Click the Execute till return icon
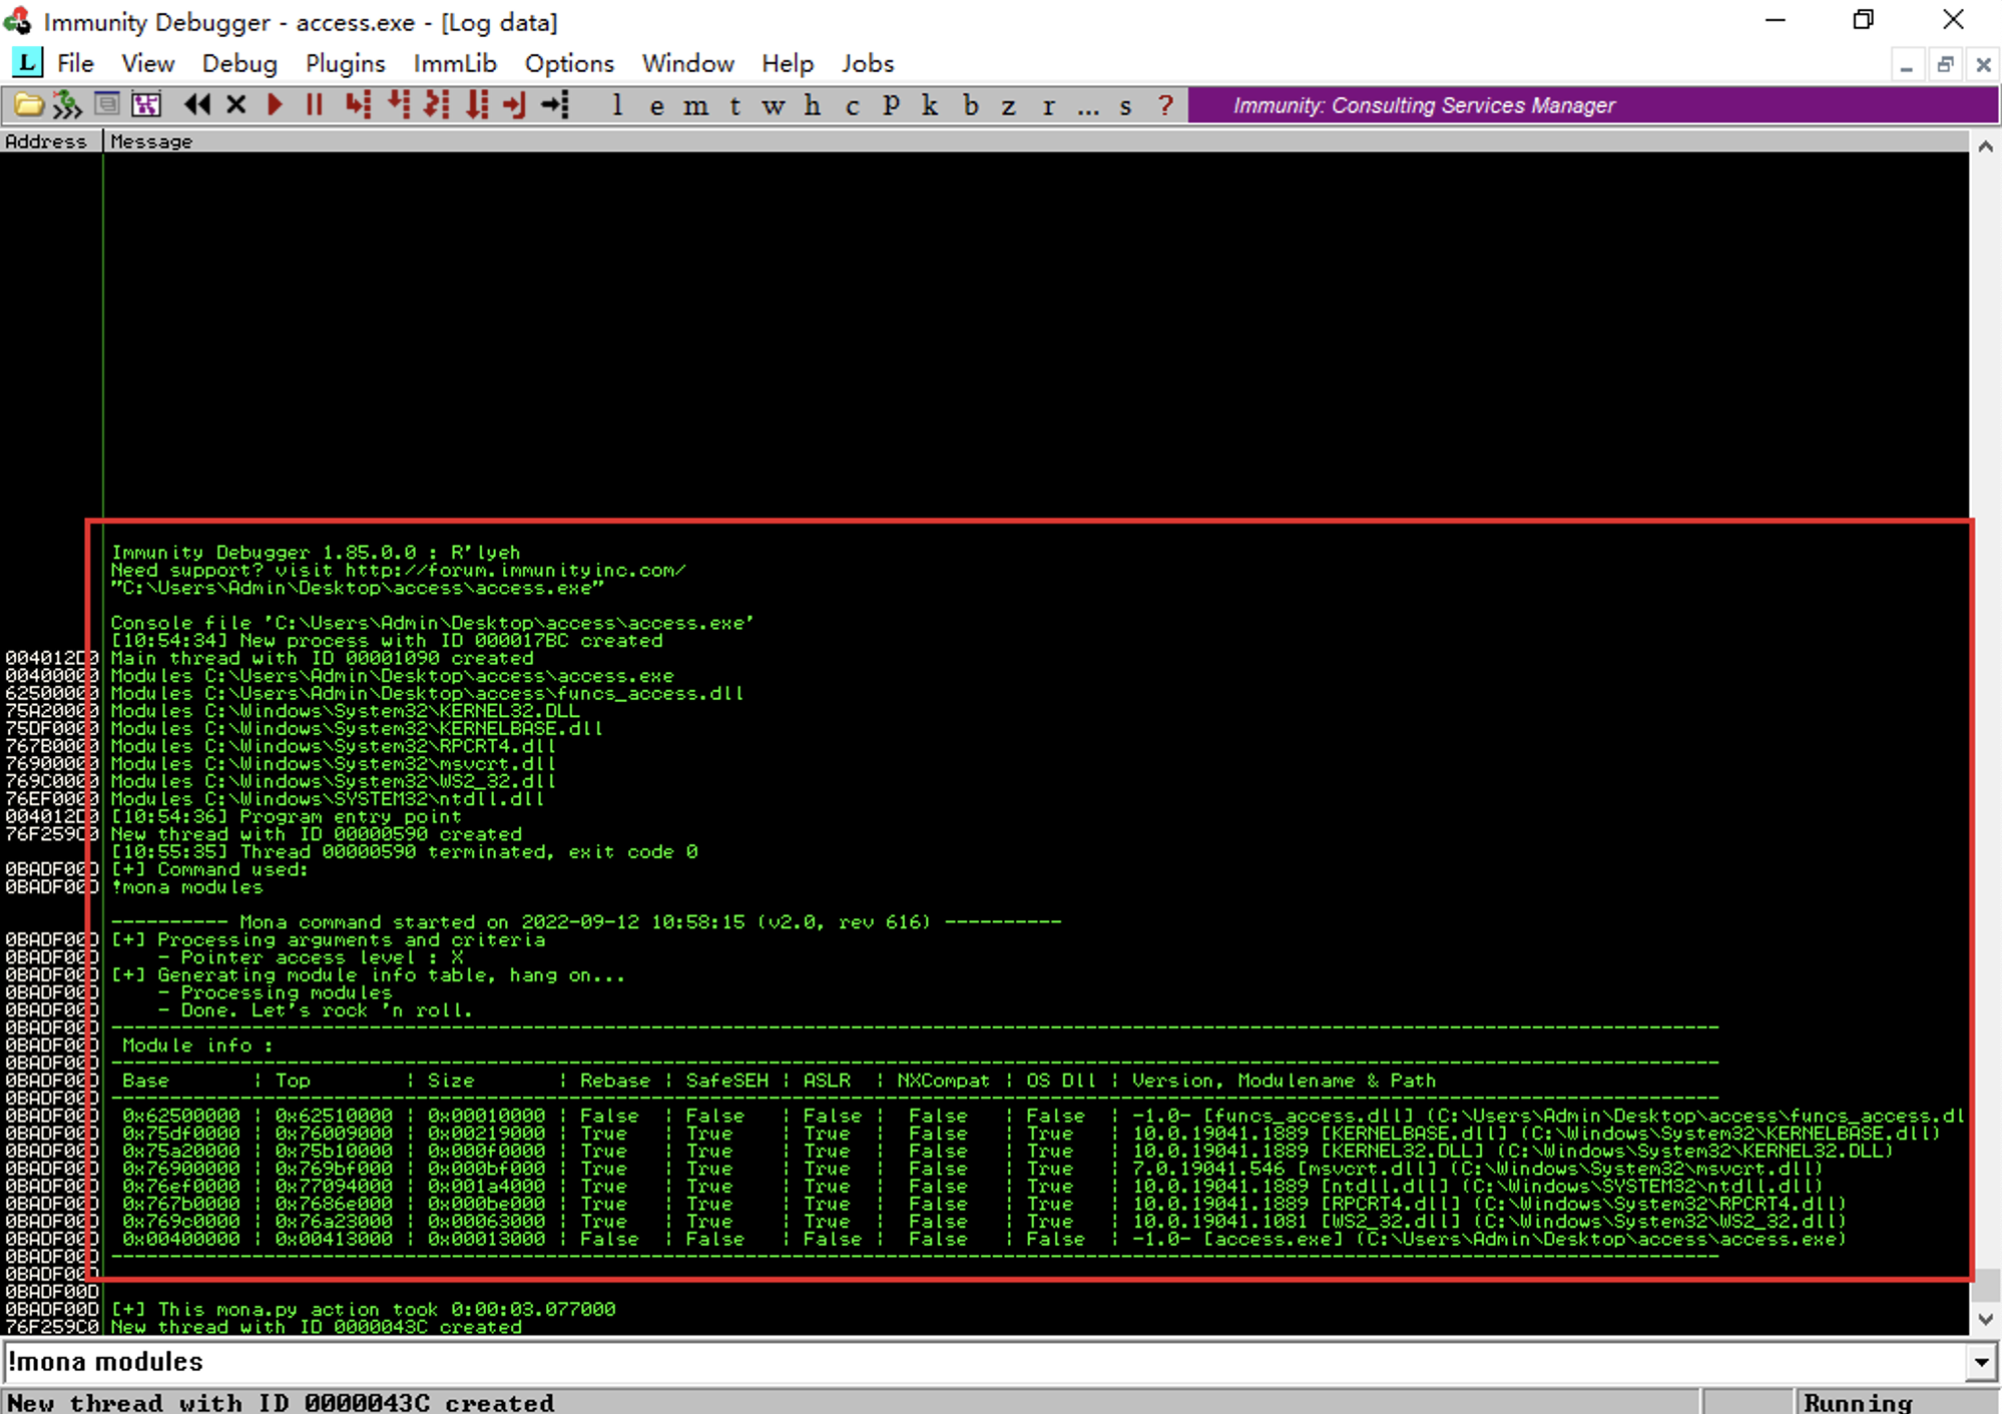Image resolution: width=2002 pixels, height=1414 pixels. point(515,105)
